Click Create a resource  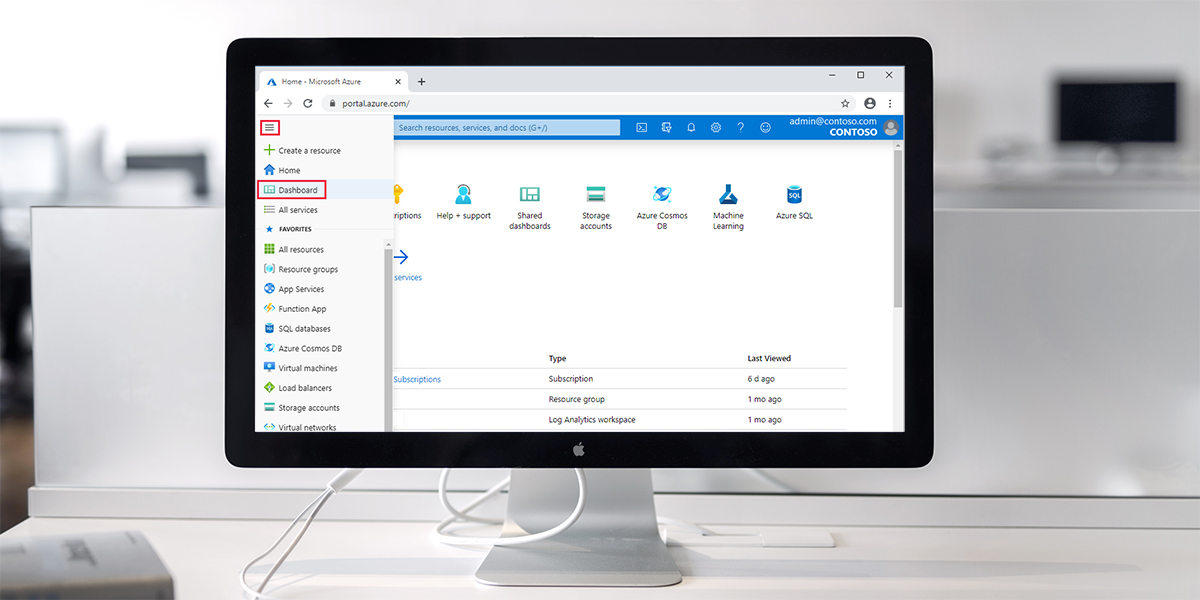(x=308, y=151)
